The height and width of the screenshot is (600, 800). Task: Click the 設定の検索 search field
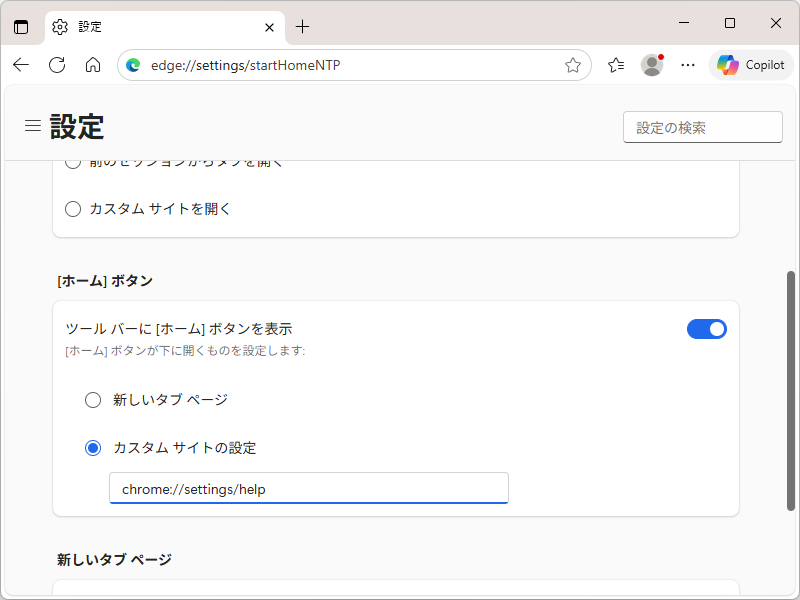(x=702, y=126)
